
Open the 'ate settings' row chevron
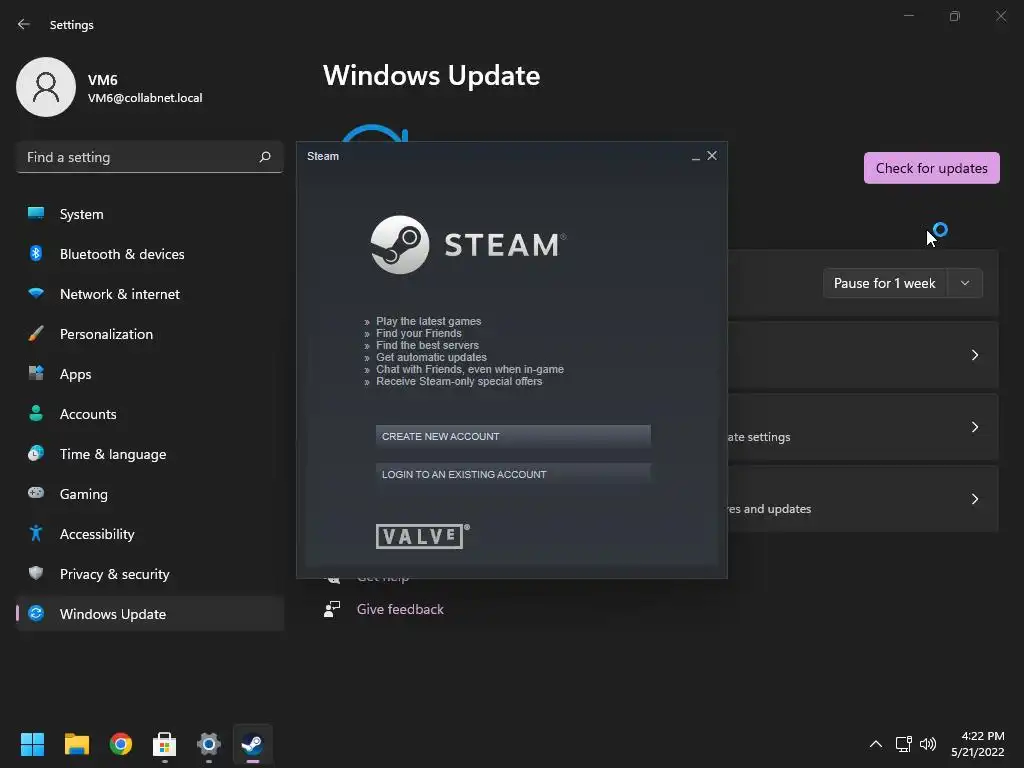pyautogui.click(x=974, y=426)
